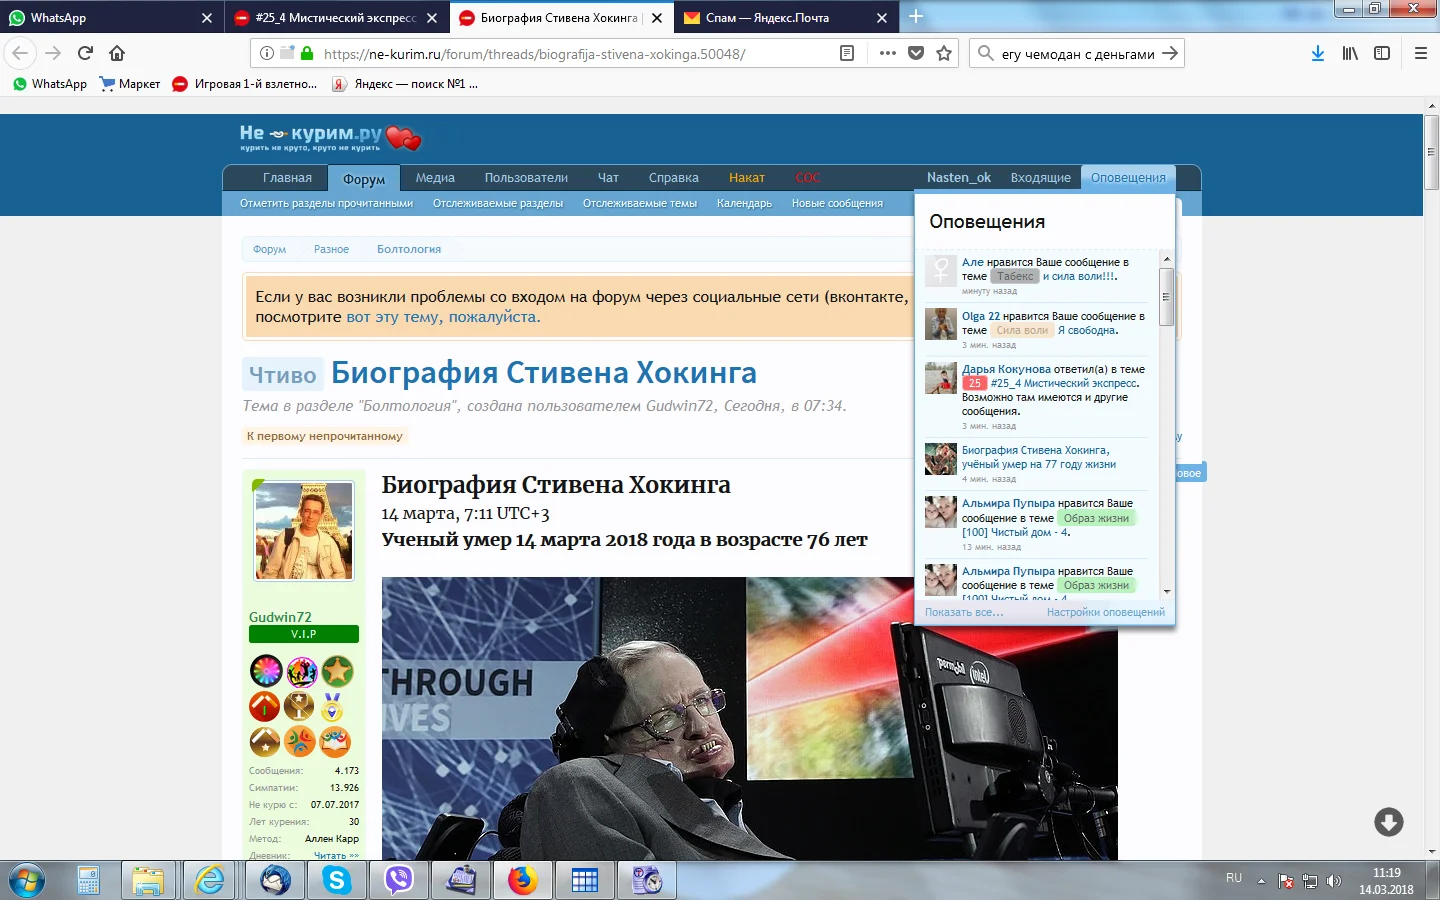Open the Медиа navigation tab
The width and height of the screenshot is (1440, 900).
[x=435, y=178]
